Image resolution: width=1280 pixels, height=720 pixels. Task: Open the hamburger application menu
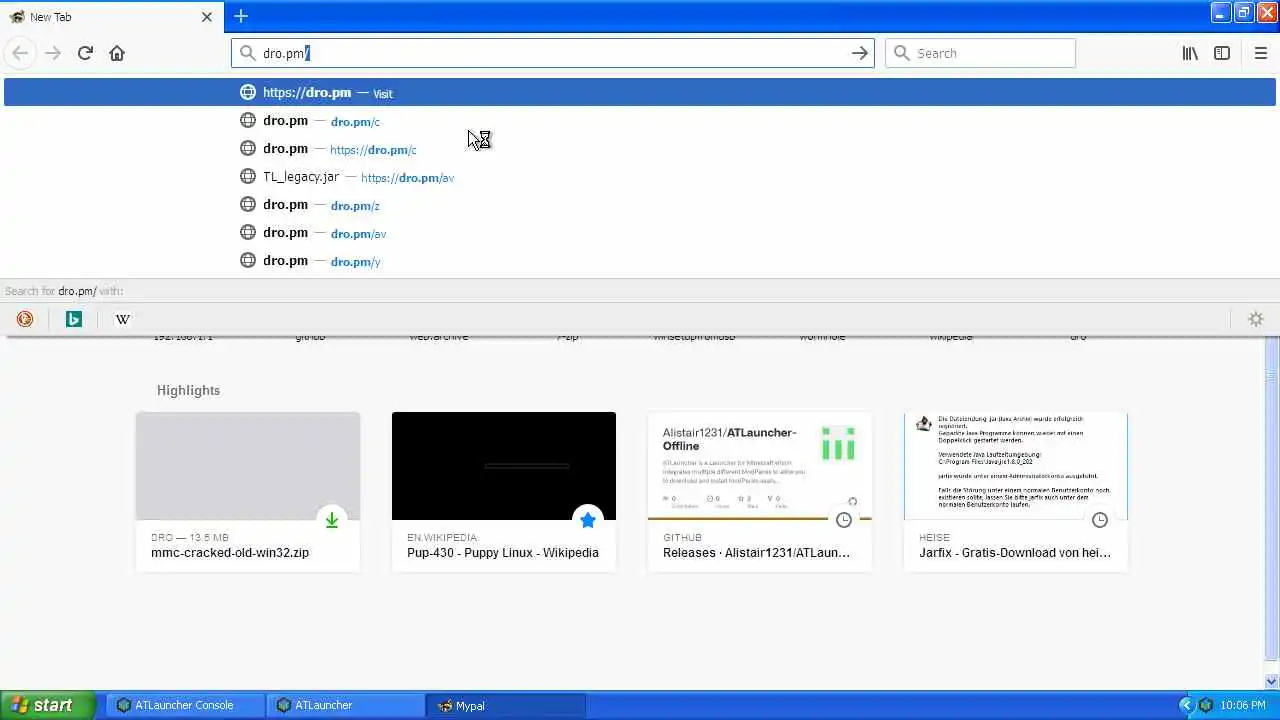1260,53
